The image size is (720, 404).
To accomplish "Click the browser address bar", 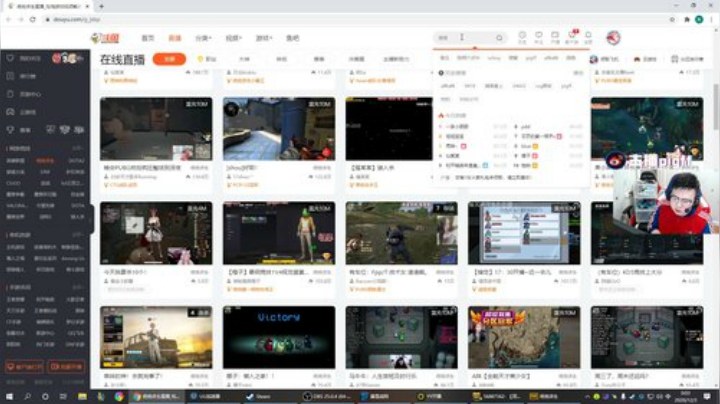I will tap(358, 19).
